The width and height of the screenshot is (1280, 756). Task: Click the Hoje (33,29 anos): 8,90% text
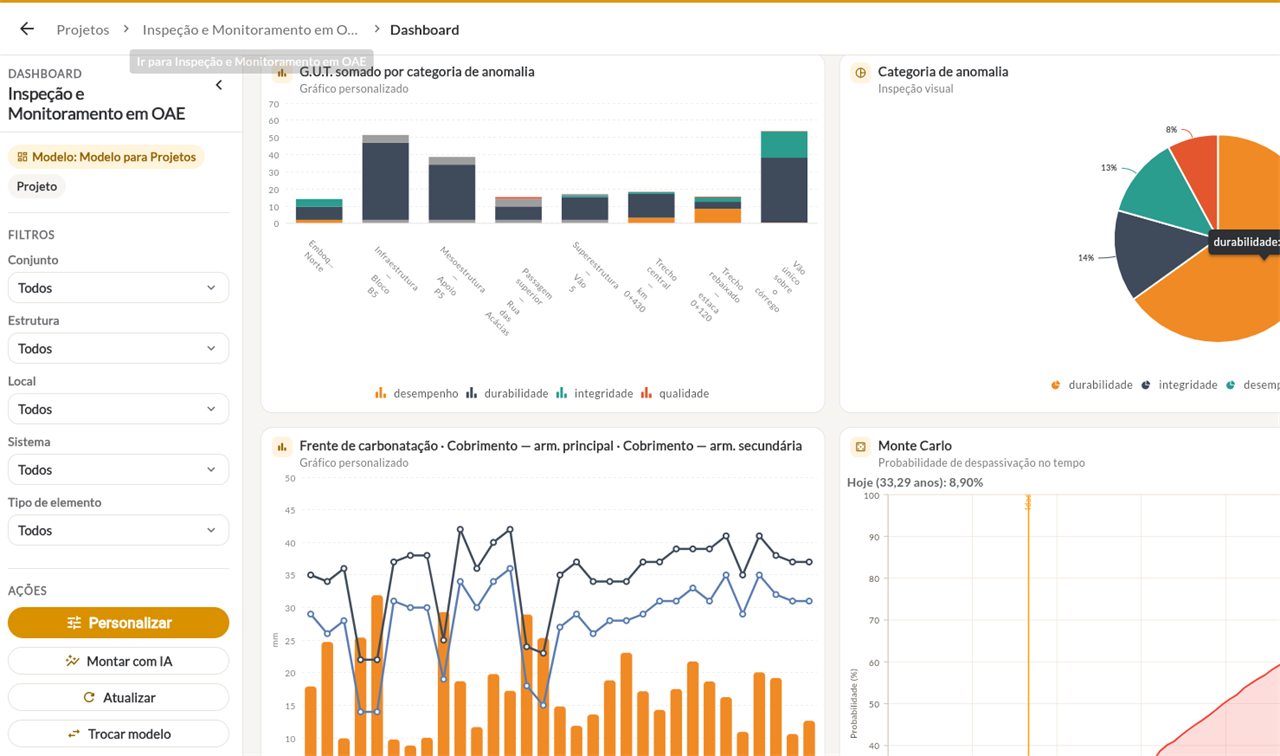pos(915,482)
